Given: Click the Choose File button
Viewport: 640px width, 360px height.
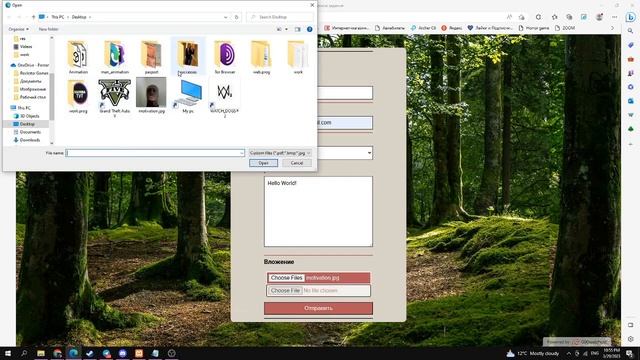Looking at the screenshot, I should pyautogui.click(x=285, y=291).
